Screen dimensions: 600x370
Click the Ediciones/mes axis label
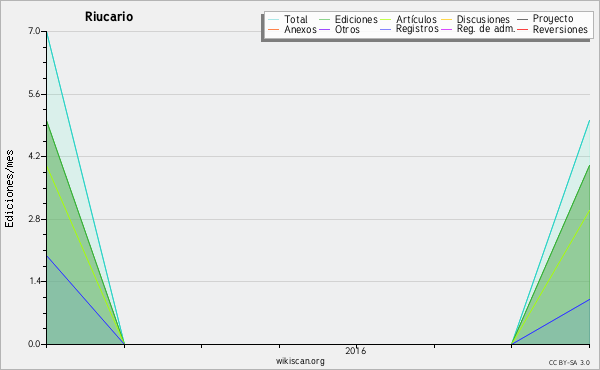click(9, 189)
